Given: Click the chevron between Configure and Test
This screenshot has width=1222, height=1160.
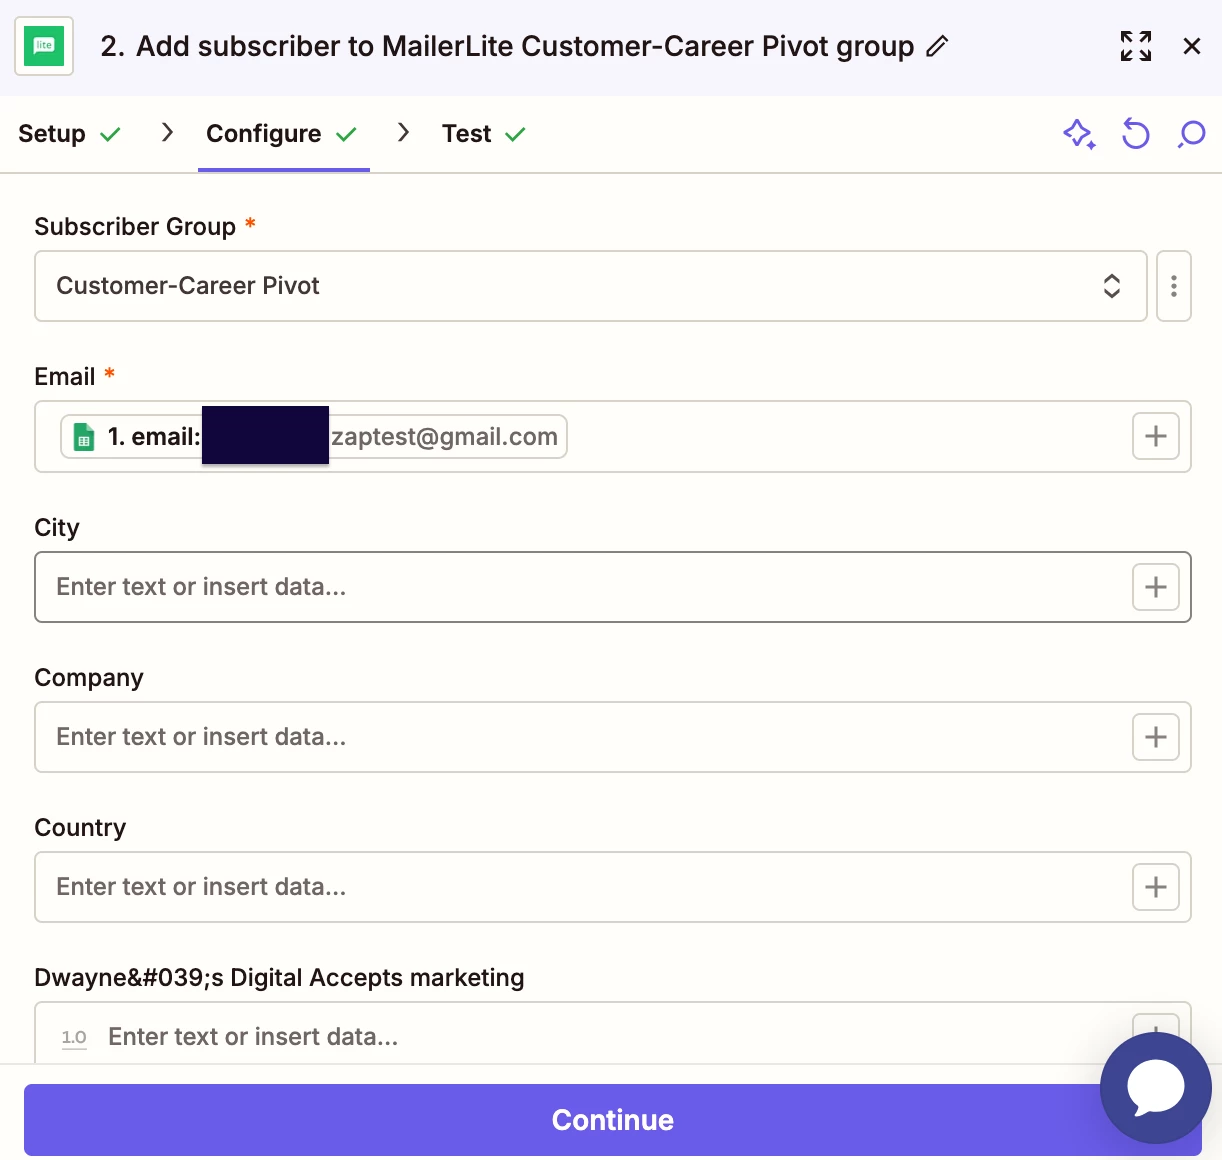Looking at the screenshot, I should coord(403,133).
